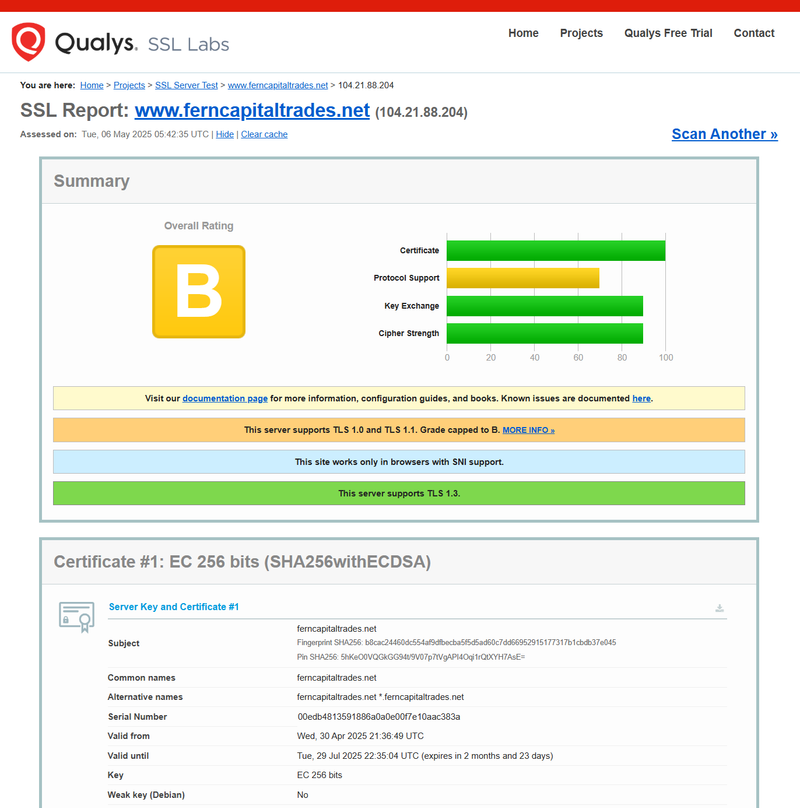This screenshot has height=808, width=800.
Task: Click the Server Key and Certificate #1 heading
Action: pos(174,607)
